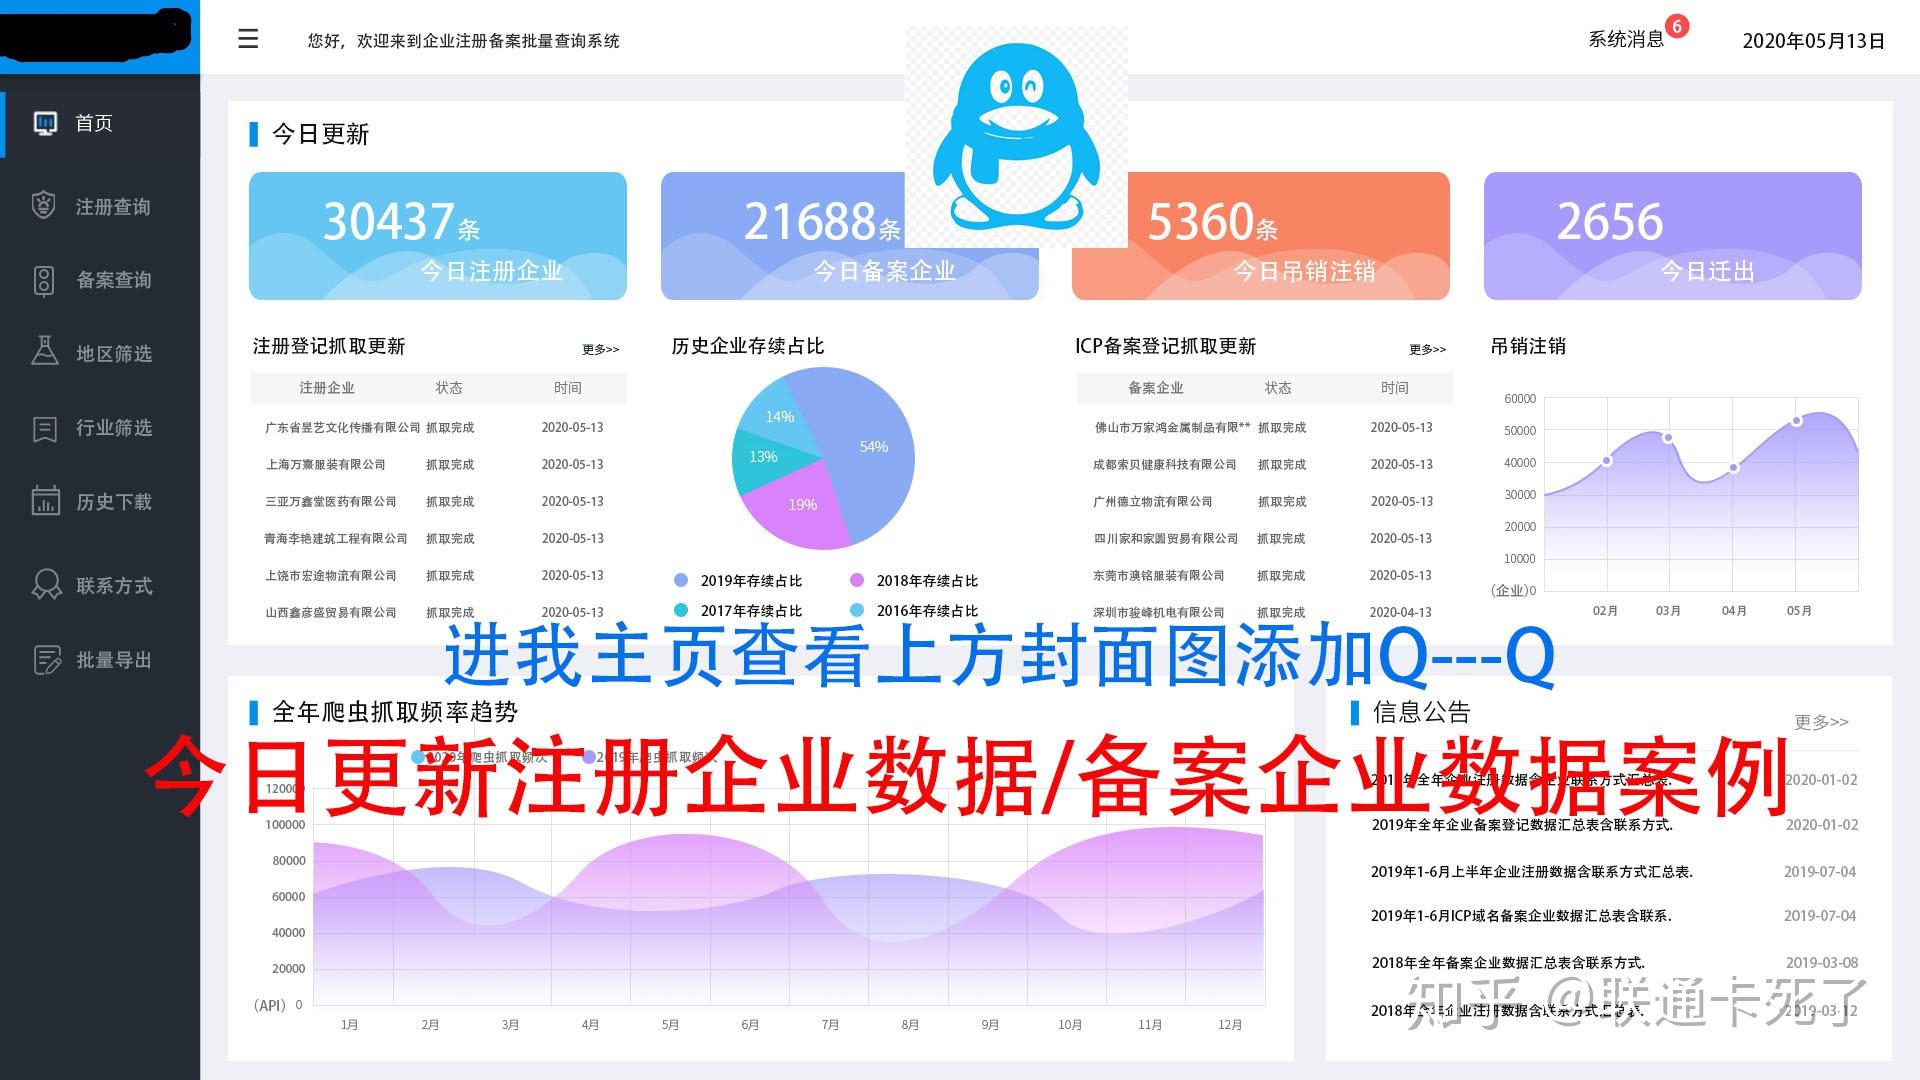
Task: Open 地区筛选 flask icon
Action: [45, 352]
